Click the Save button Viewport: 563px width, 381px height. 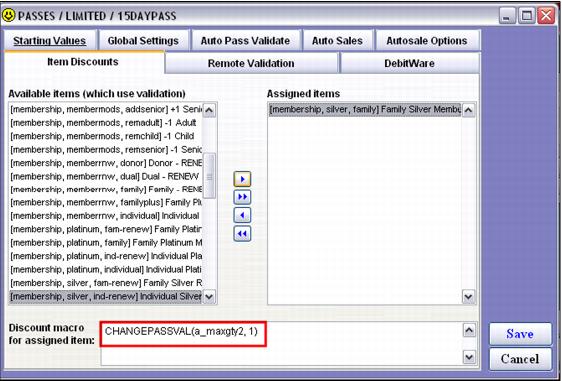click(520, 334)
